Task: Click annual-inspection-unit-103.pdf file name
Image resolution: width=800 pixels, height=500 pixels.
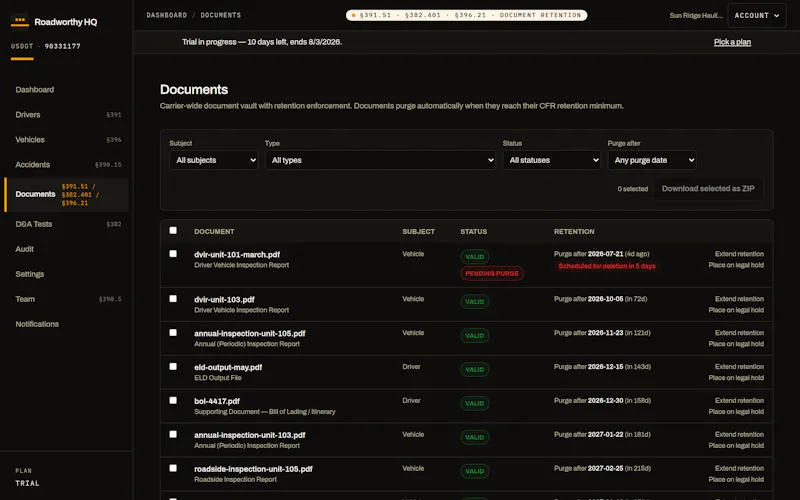Action: click(x=249, y=435)
